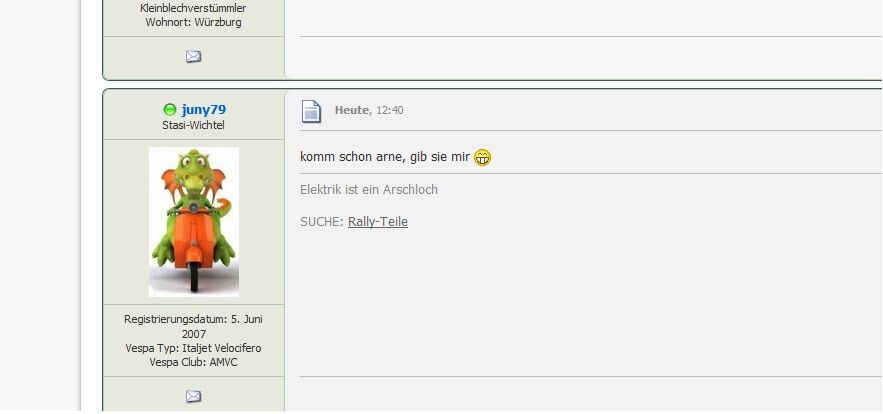This screenshot has width=883, height=414.
Task: Click the green online status icon
Action: tap(170, 109)
